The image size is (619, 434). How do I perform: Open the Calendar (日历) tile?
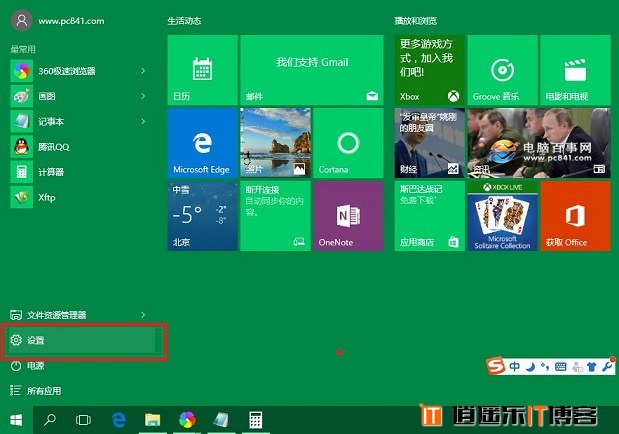pyautogui.click(x=203, y=70)
